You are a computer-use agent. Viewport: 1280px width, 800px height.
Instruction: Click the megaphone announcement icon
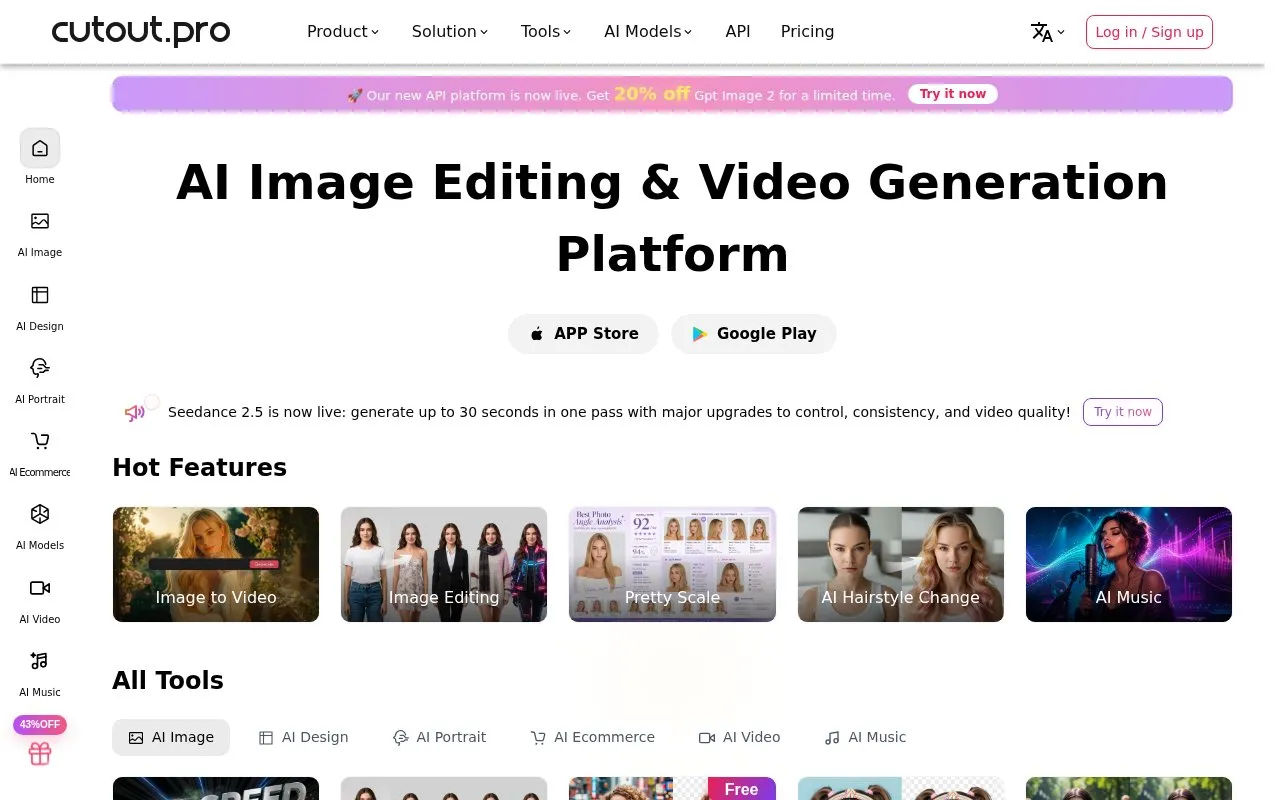(x=135, y=412)
